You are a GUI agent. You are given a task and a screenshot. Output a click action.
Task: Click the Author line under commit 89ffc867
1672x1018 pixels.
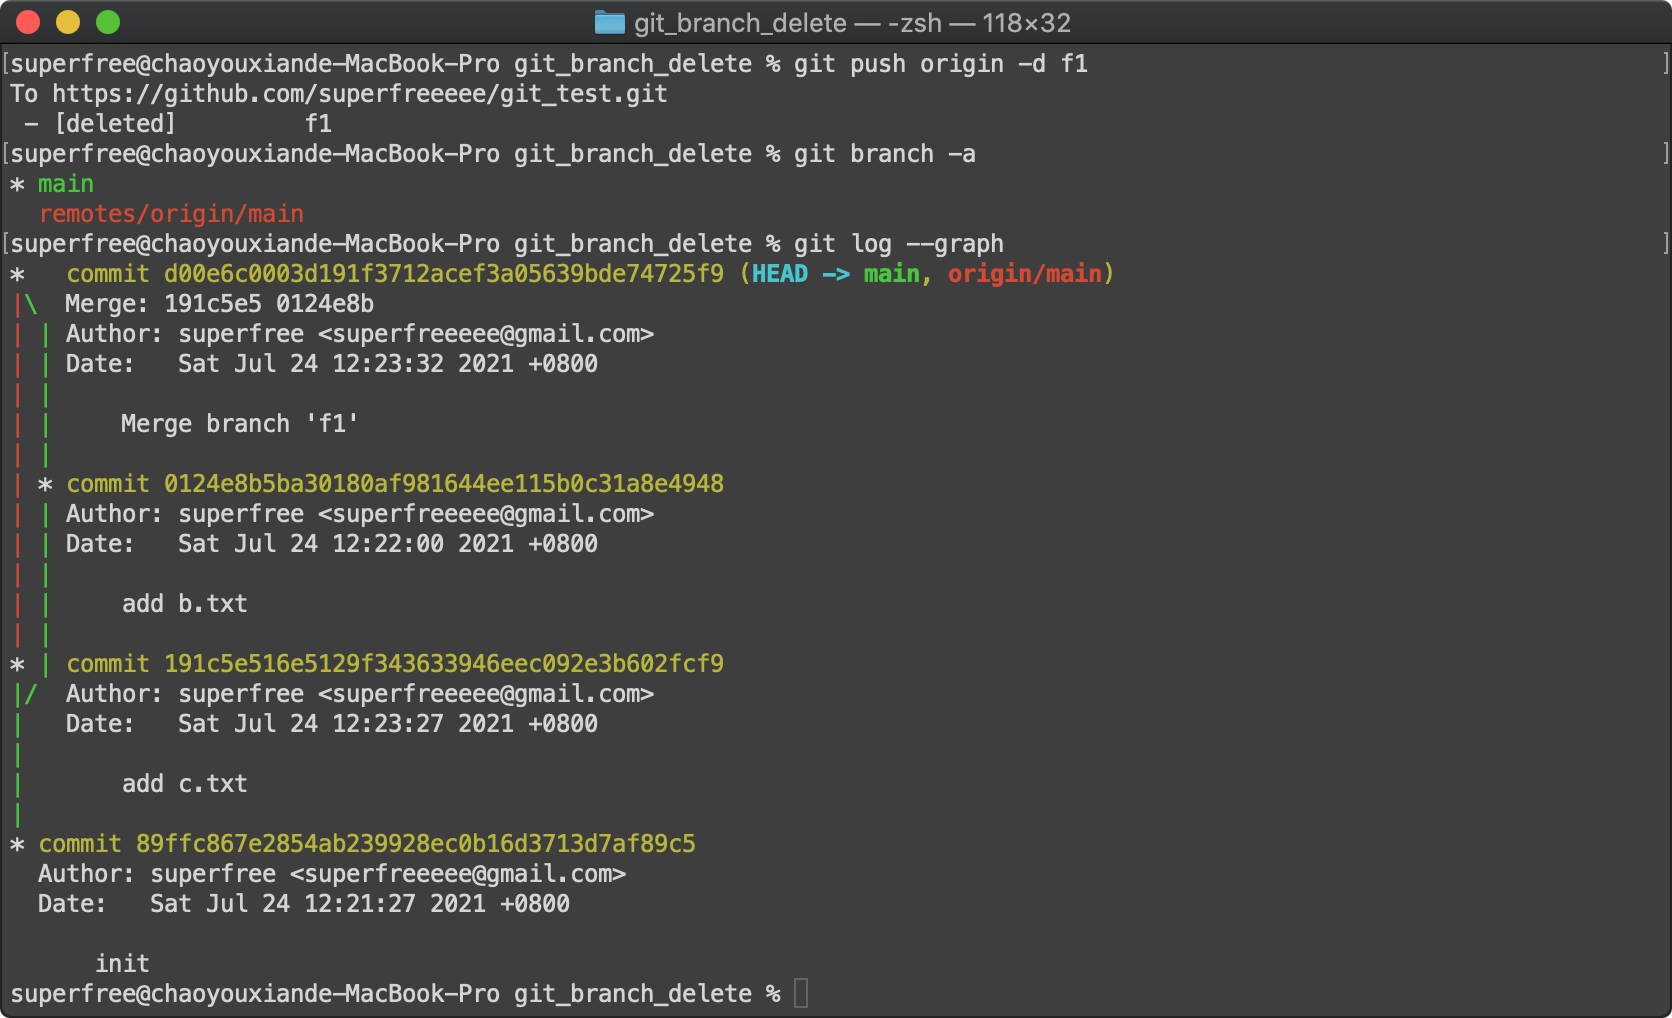tap(332, 874)
